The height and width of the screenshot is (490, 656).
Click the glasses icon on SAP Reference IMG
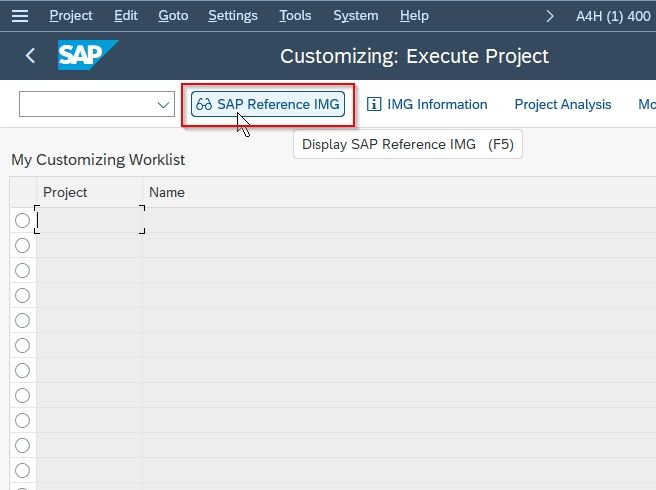pyautogui.click(x=204, y=104)
